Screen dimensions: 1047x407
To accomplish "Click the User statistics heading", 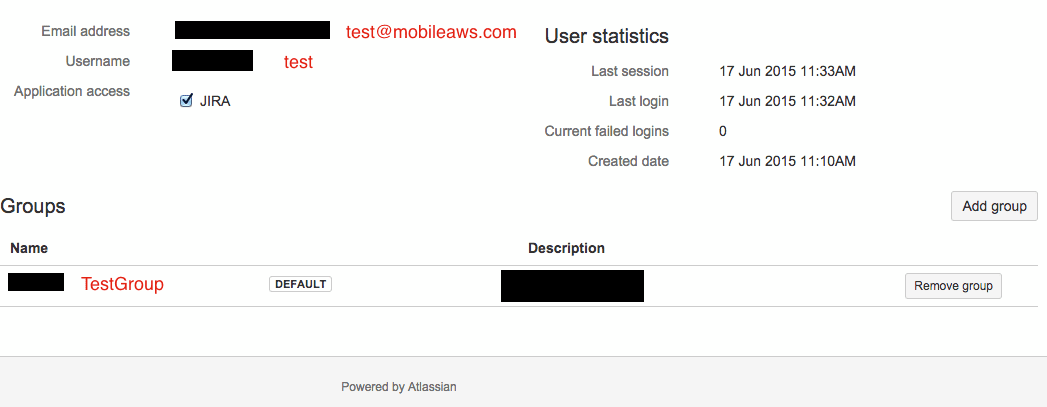I will (606, 36).
